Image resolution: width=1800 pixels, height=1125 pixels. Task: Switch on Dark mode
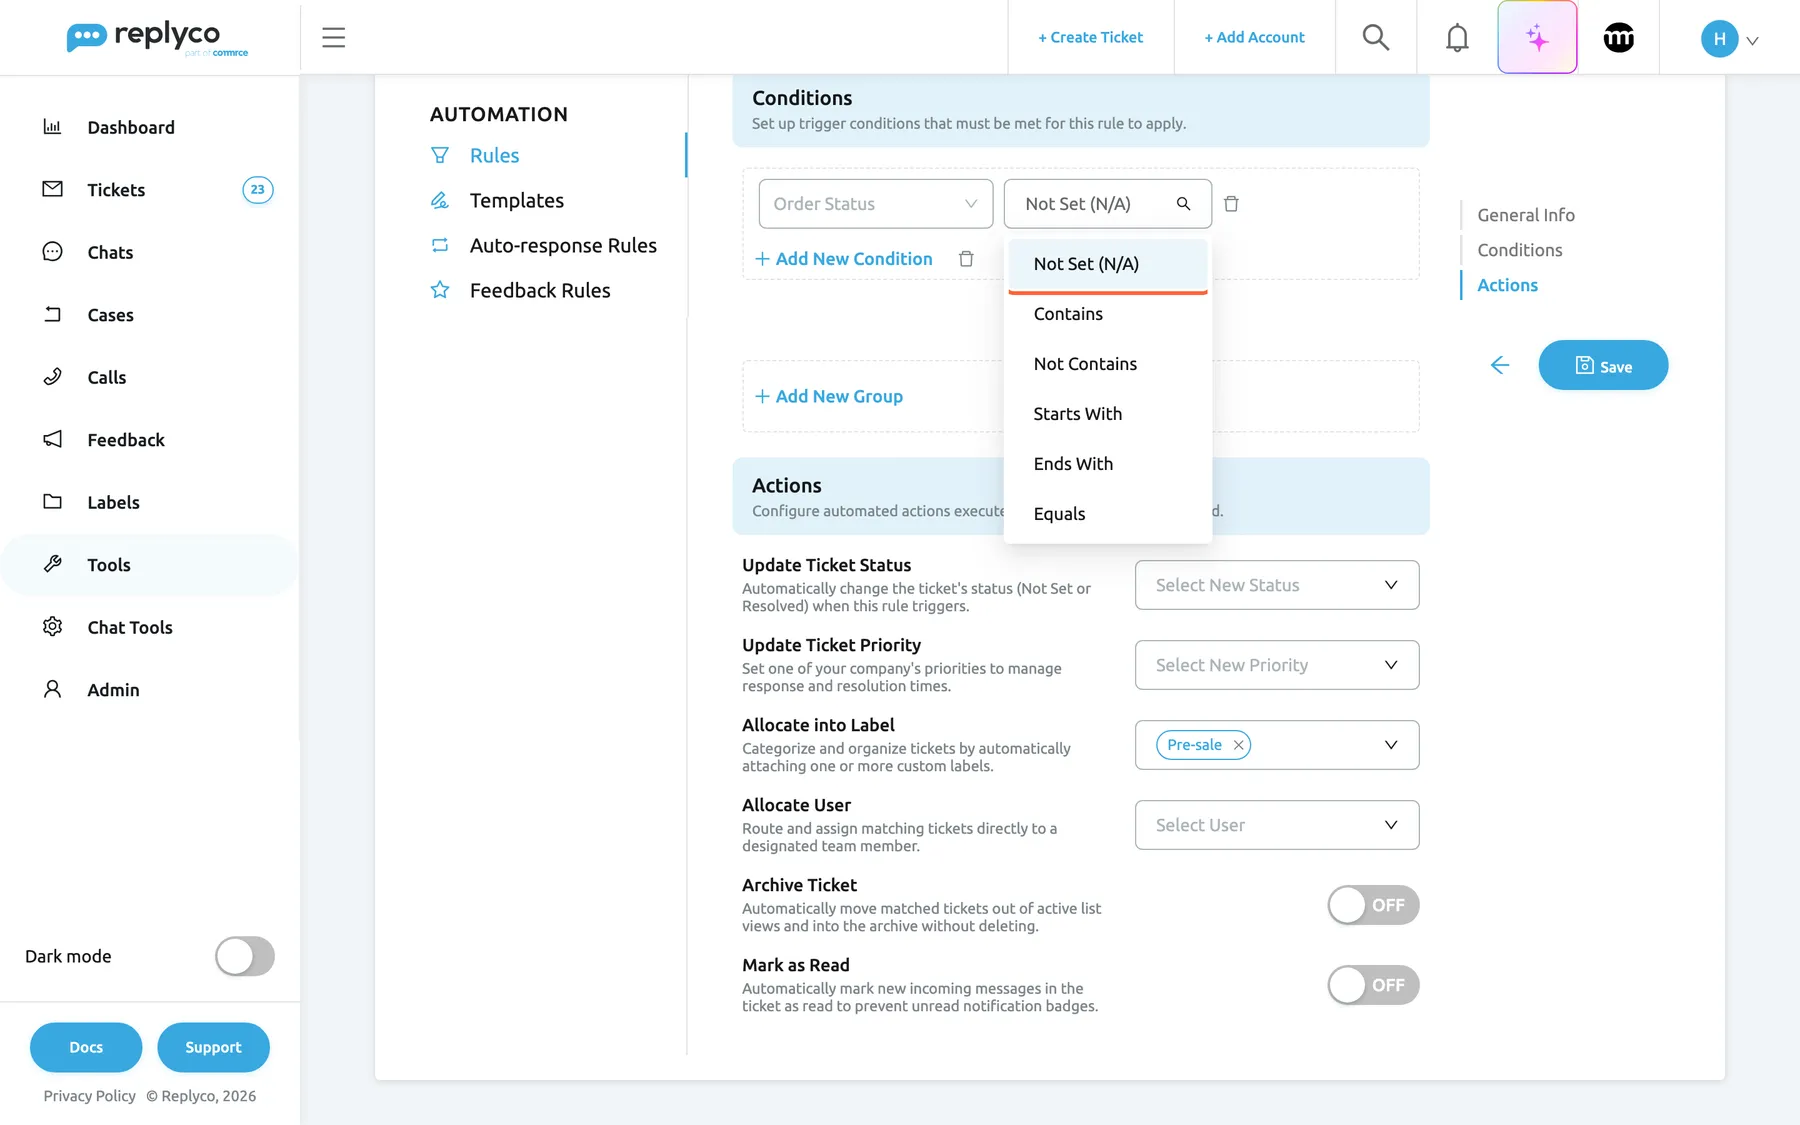click(x=245, y=956)
